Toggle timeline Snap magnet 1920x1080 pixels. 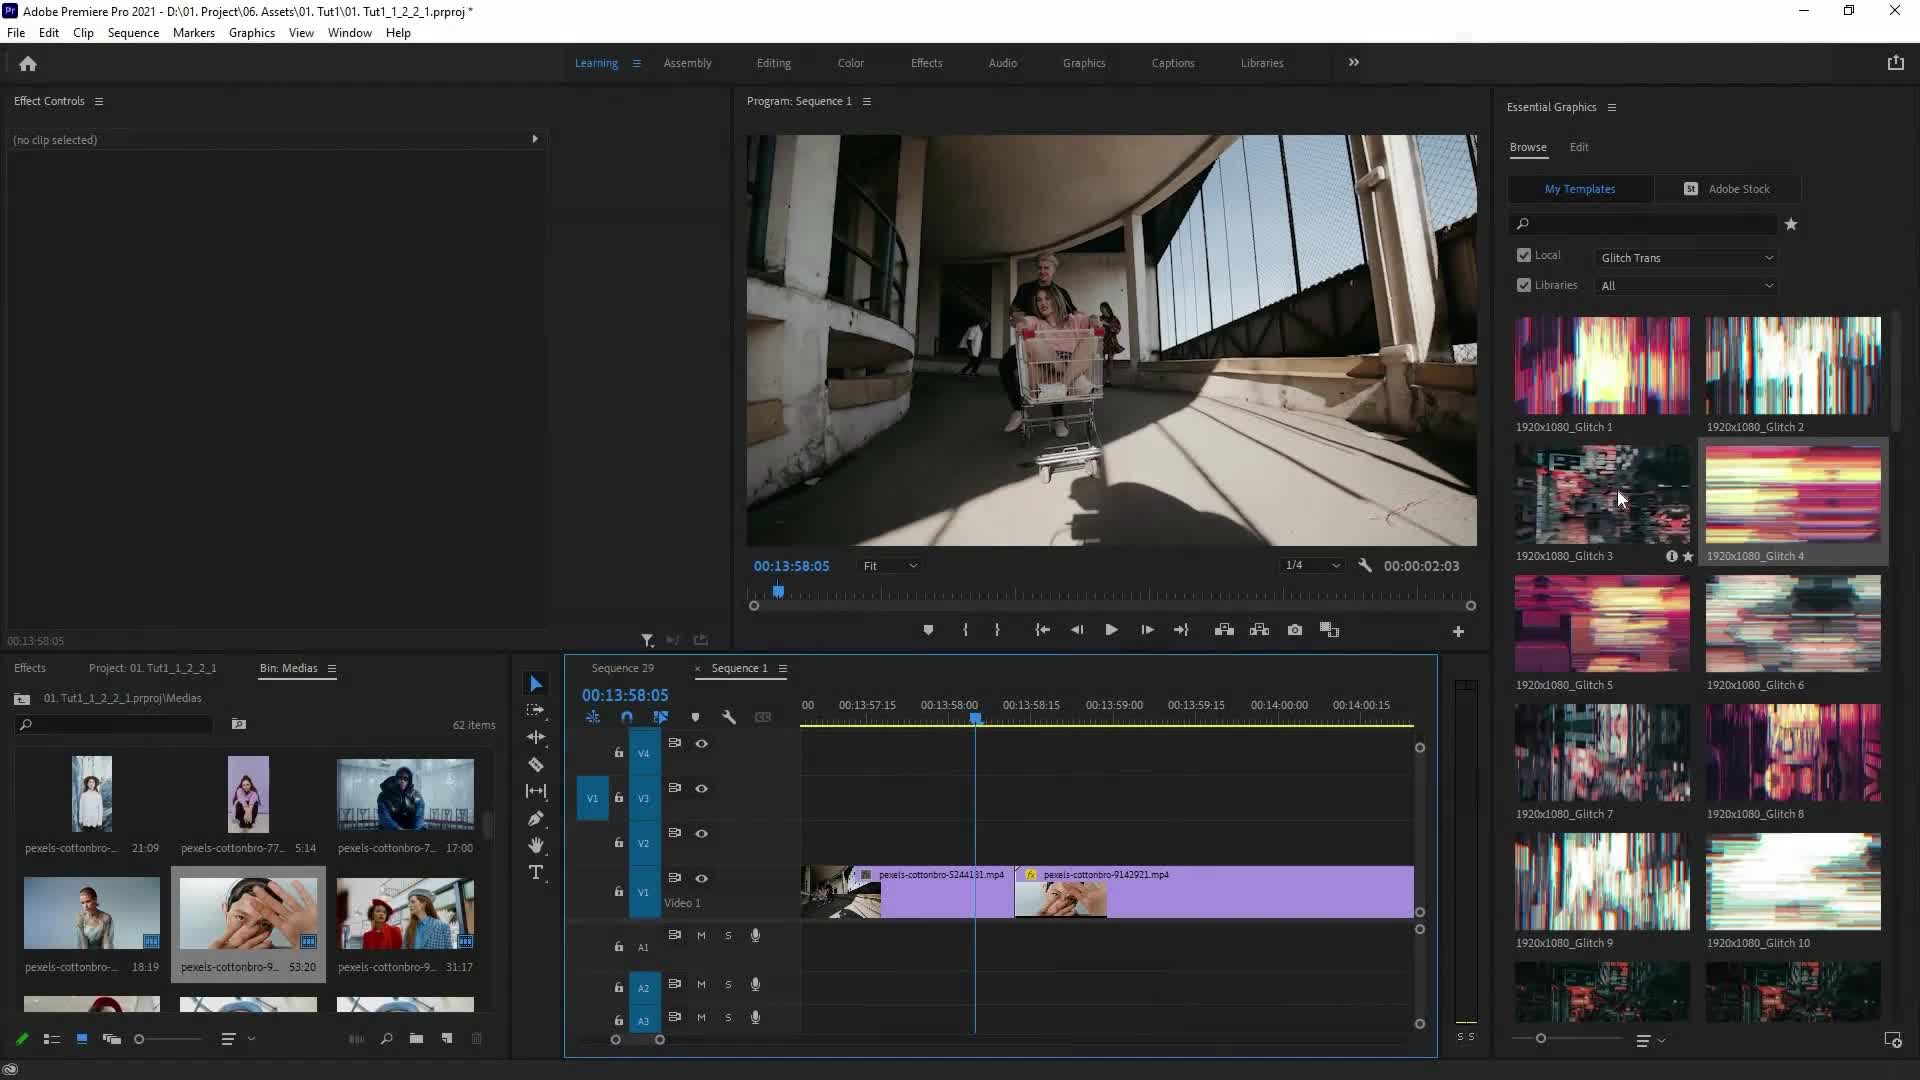pyautogui.click(x=627, y=717)
